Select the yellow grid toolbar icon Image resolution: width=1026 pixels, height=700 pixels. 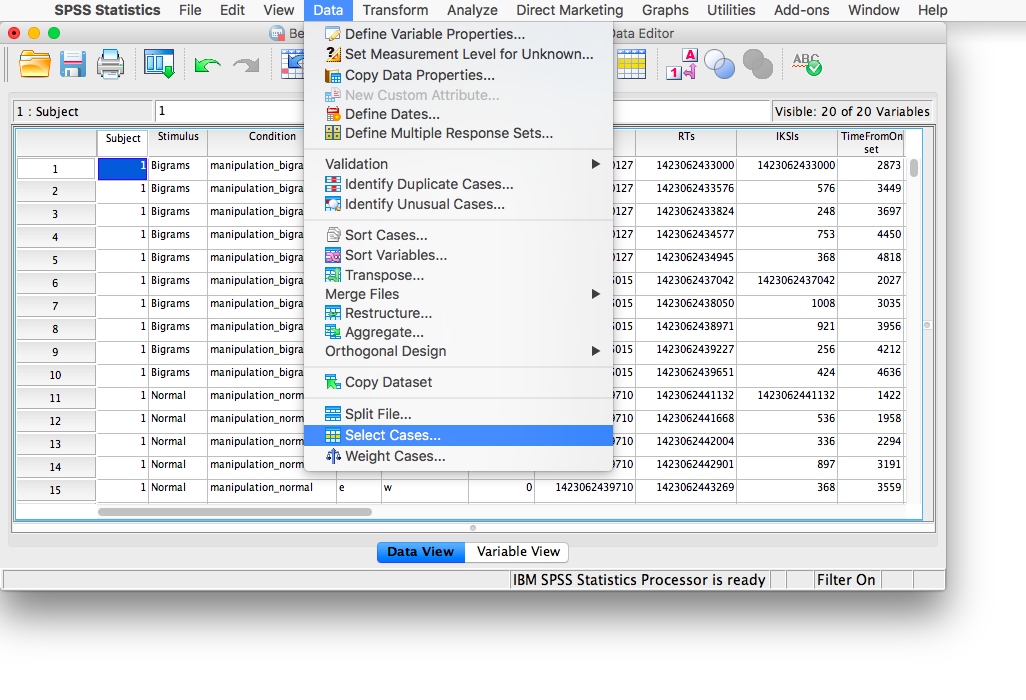coord(631,64)
